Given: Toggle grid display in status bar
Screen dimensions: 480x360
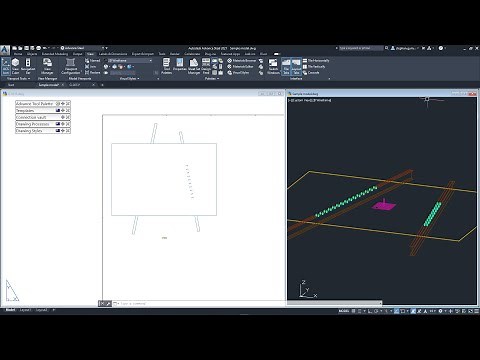Looking at the screenshot, I should click(354, 311).
